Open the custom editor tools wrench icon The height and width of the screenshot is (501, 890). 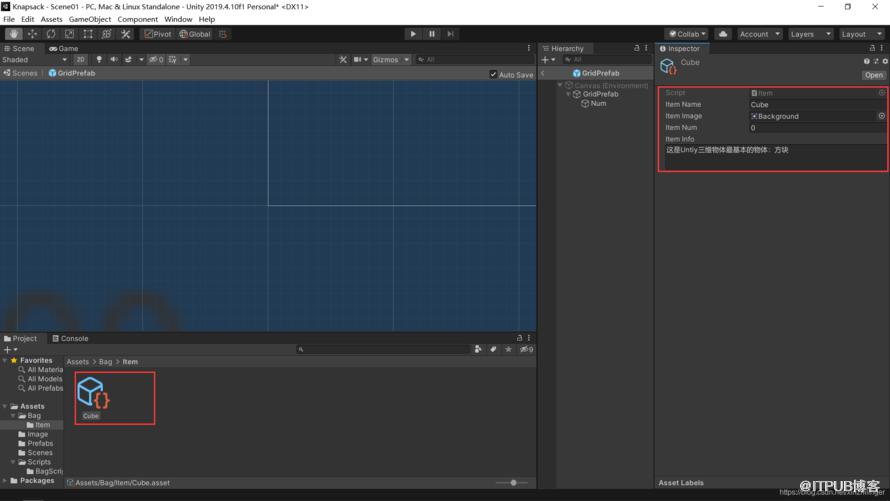(125, 34)
